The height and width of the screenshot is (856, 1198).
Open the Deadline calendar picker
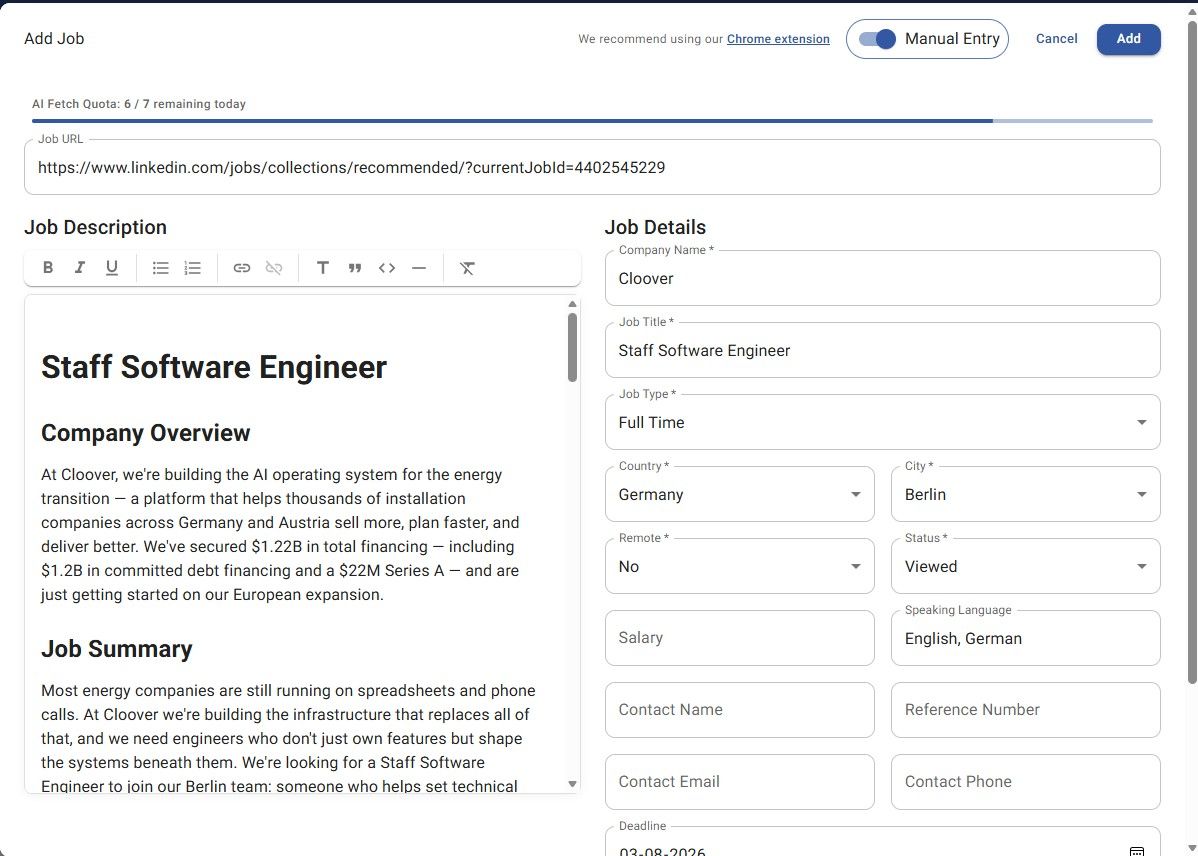click(1137, 851)
